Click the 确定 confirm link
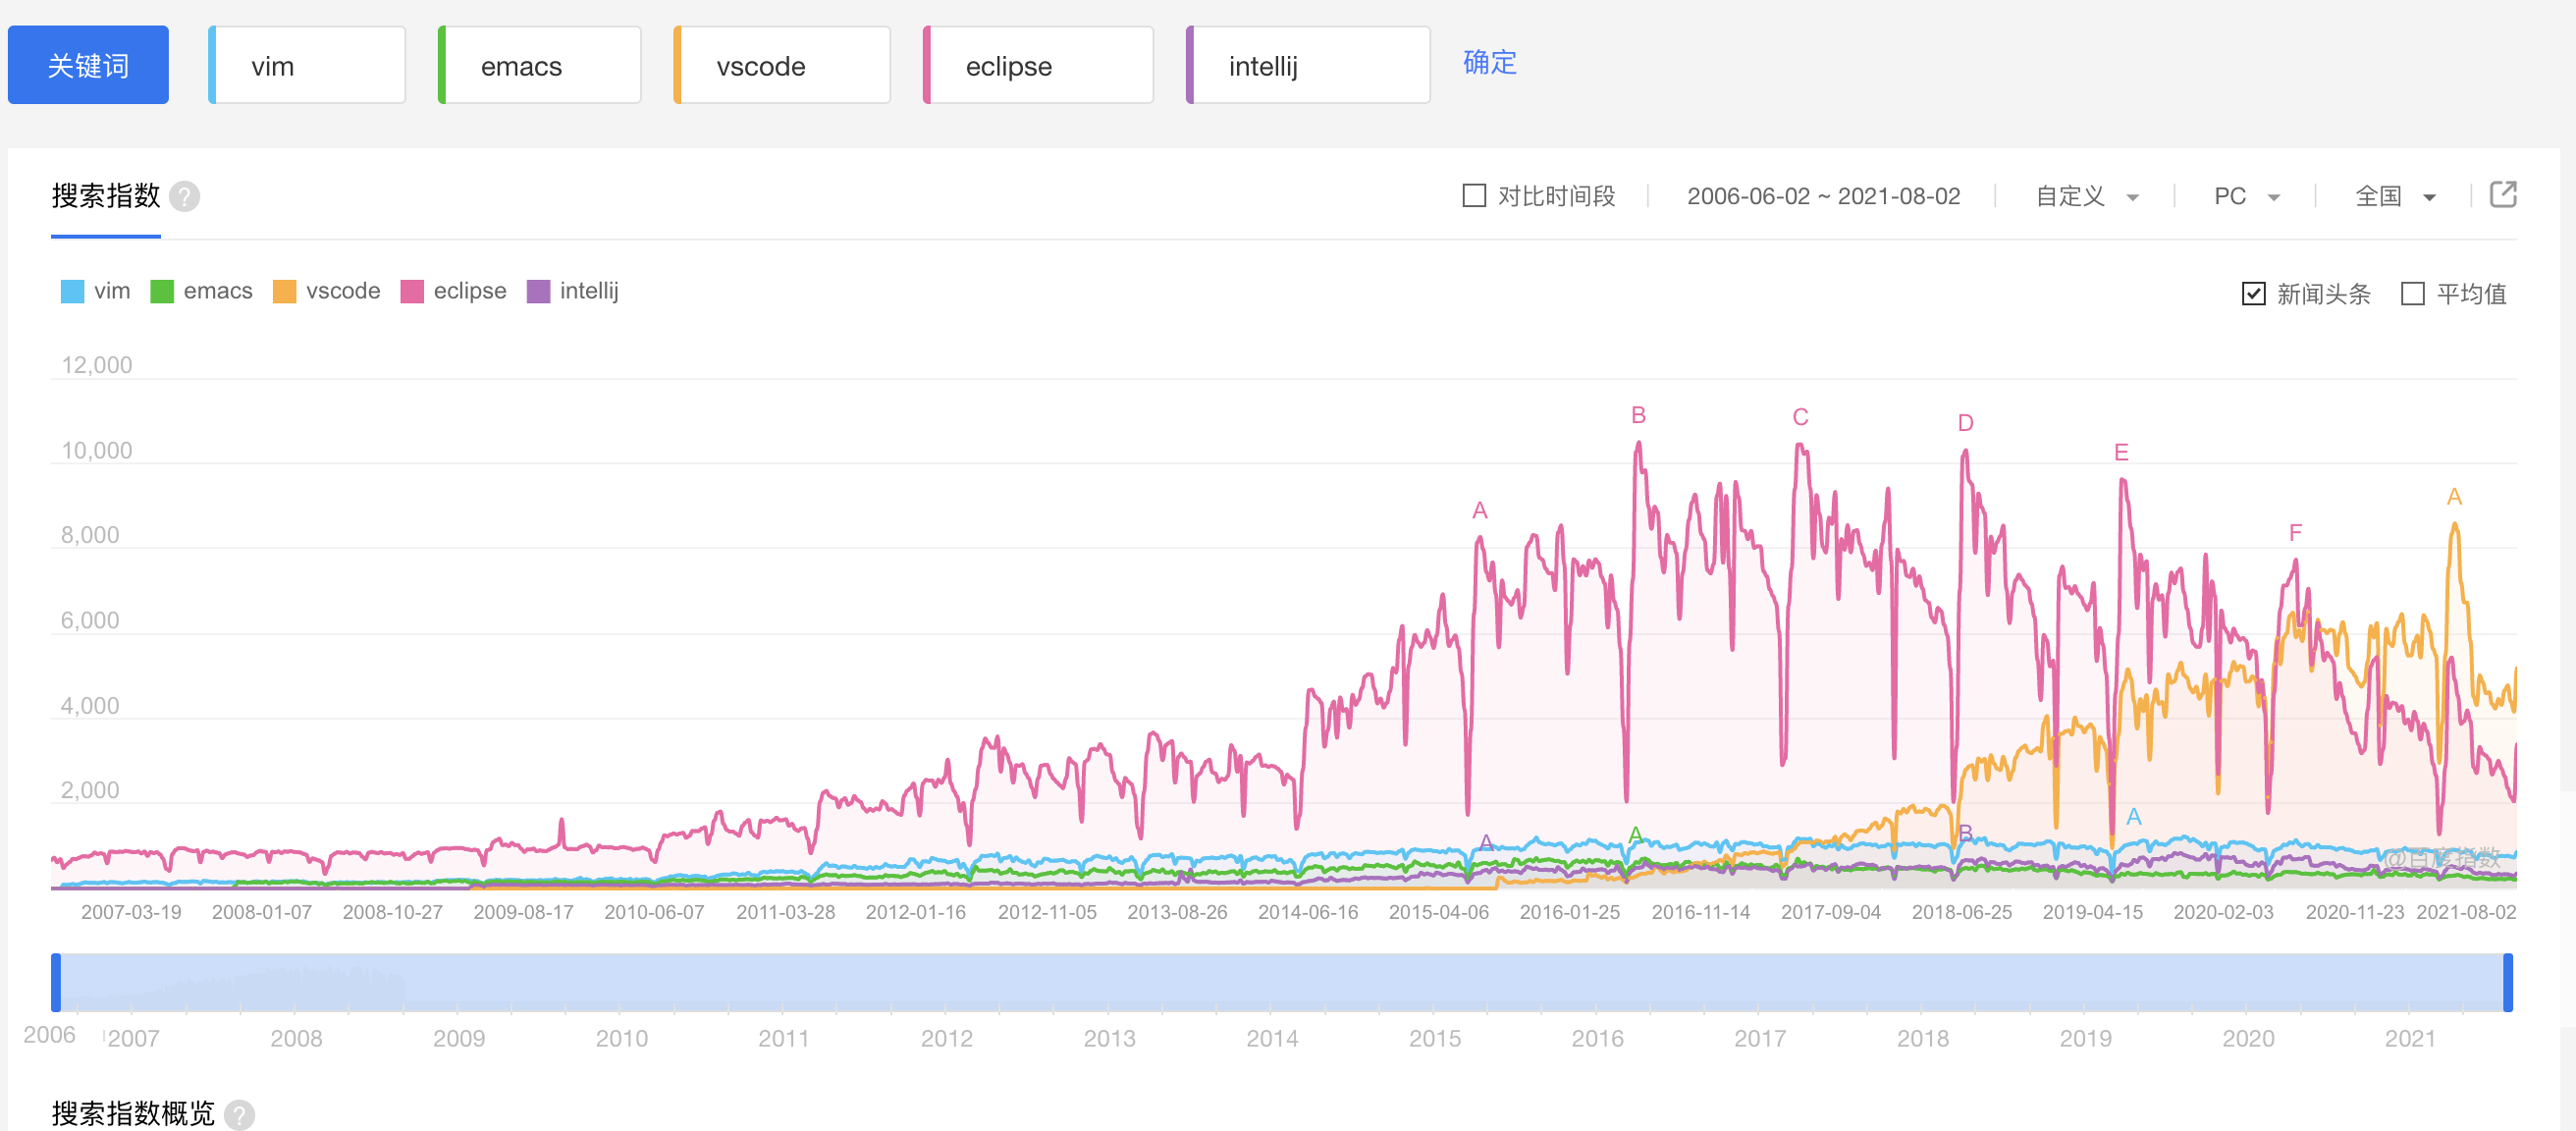 (x=1489, y=62)
